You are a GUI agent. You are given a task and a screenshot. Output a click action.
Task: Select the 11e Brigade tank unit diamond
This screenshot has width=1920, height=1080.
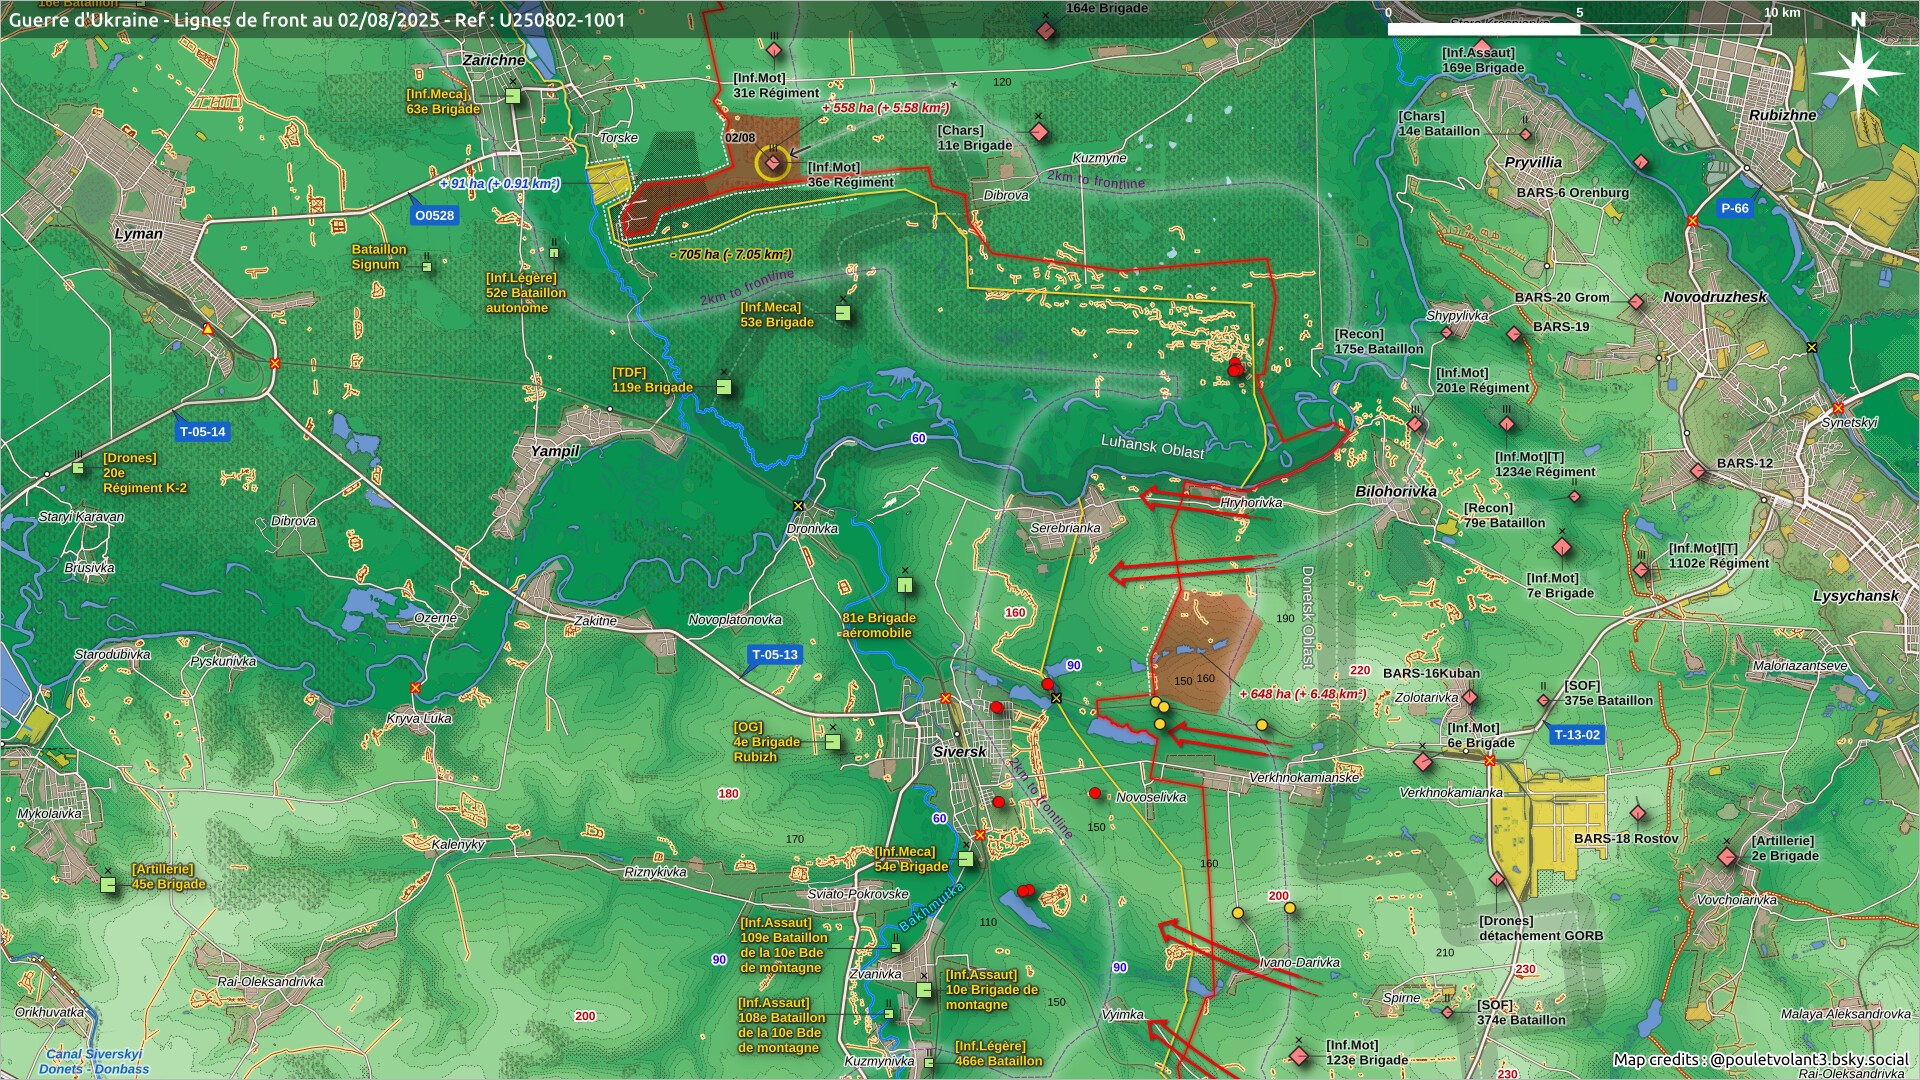coord(1039,132)
